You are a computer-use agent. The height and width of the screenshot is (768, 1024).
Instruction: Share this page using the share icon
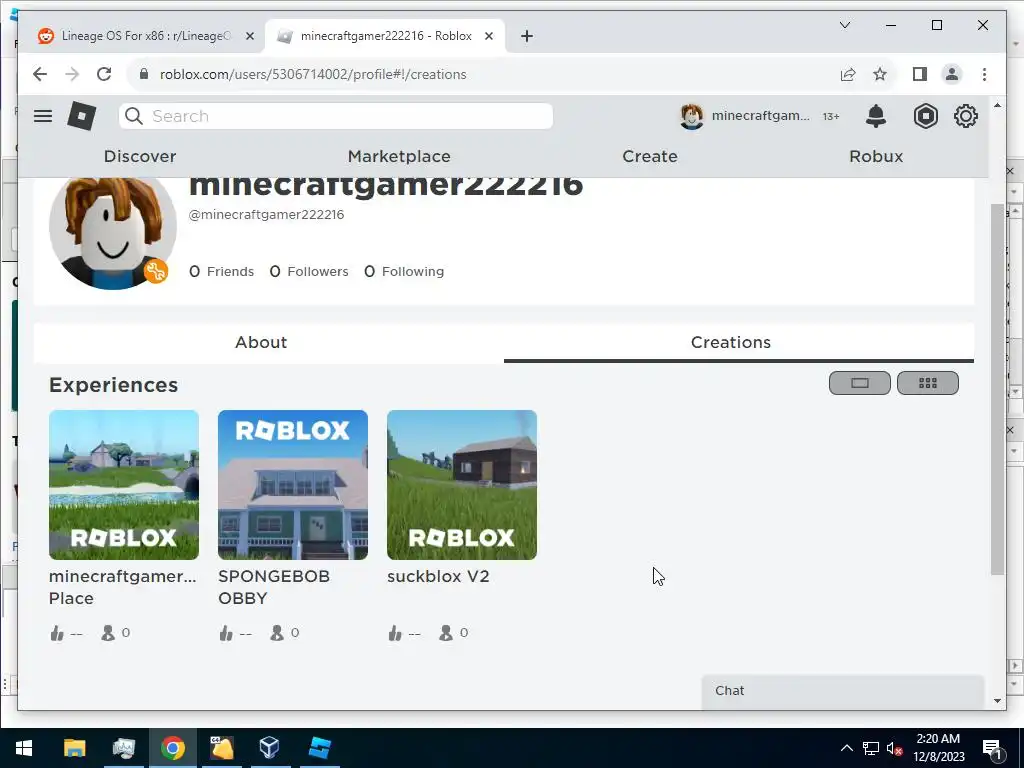click(848, 74)
